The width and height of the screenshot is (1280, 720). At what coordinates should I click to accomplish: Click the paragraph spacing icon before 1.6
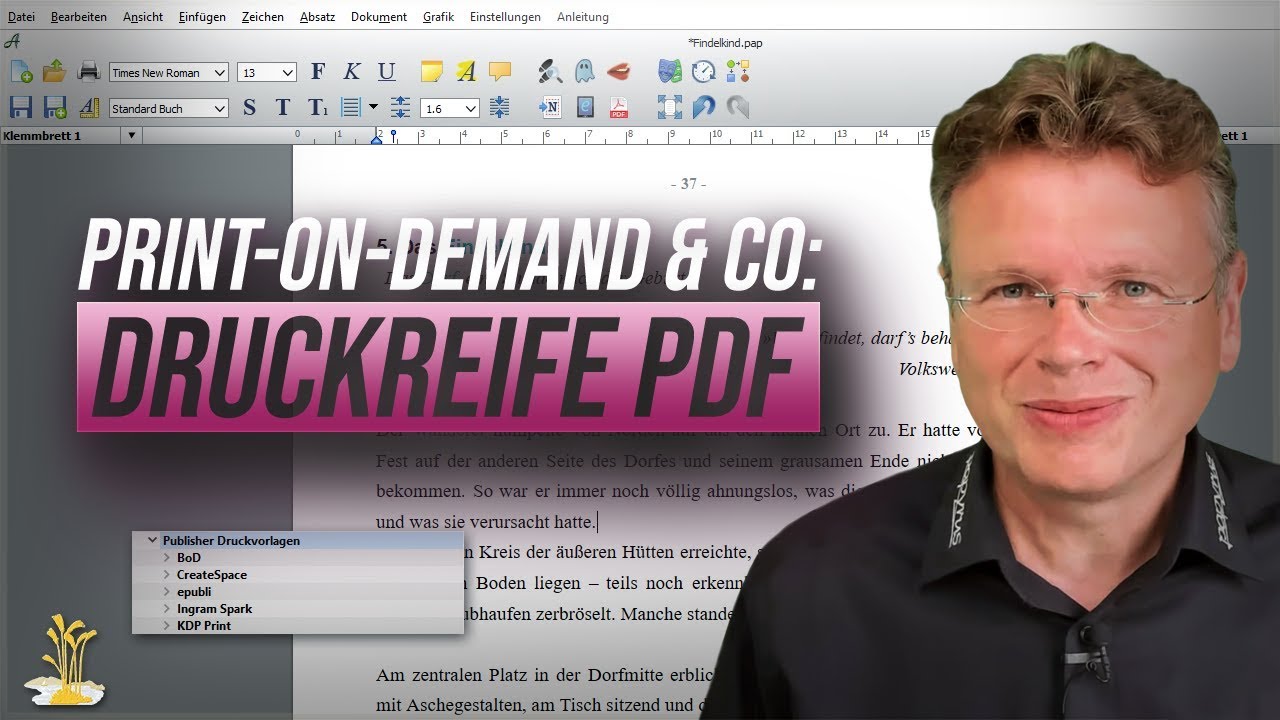(x=400, y=108)
